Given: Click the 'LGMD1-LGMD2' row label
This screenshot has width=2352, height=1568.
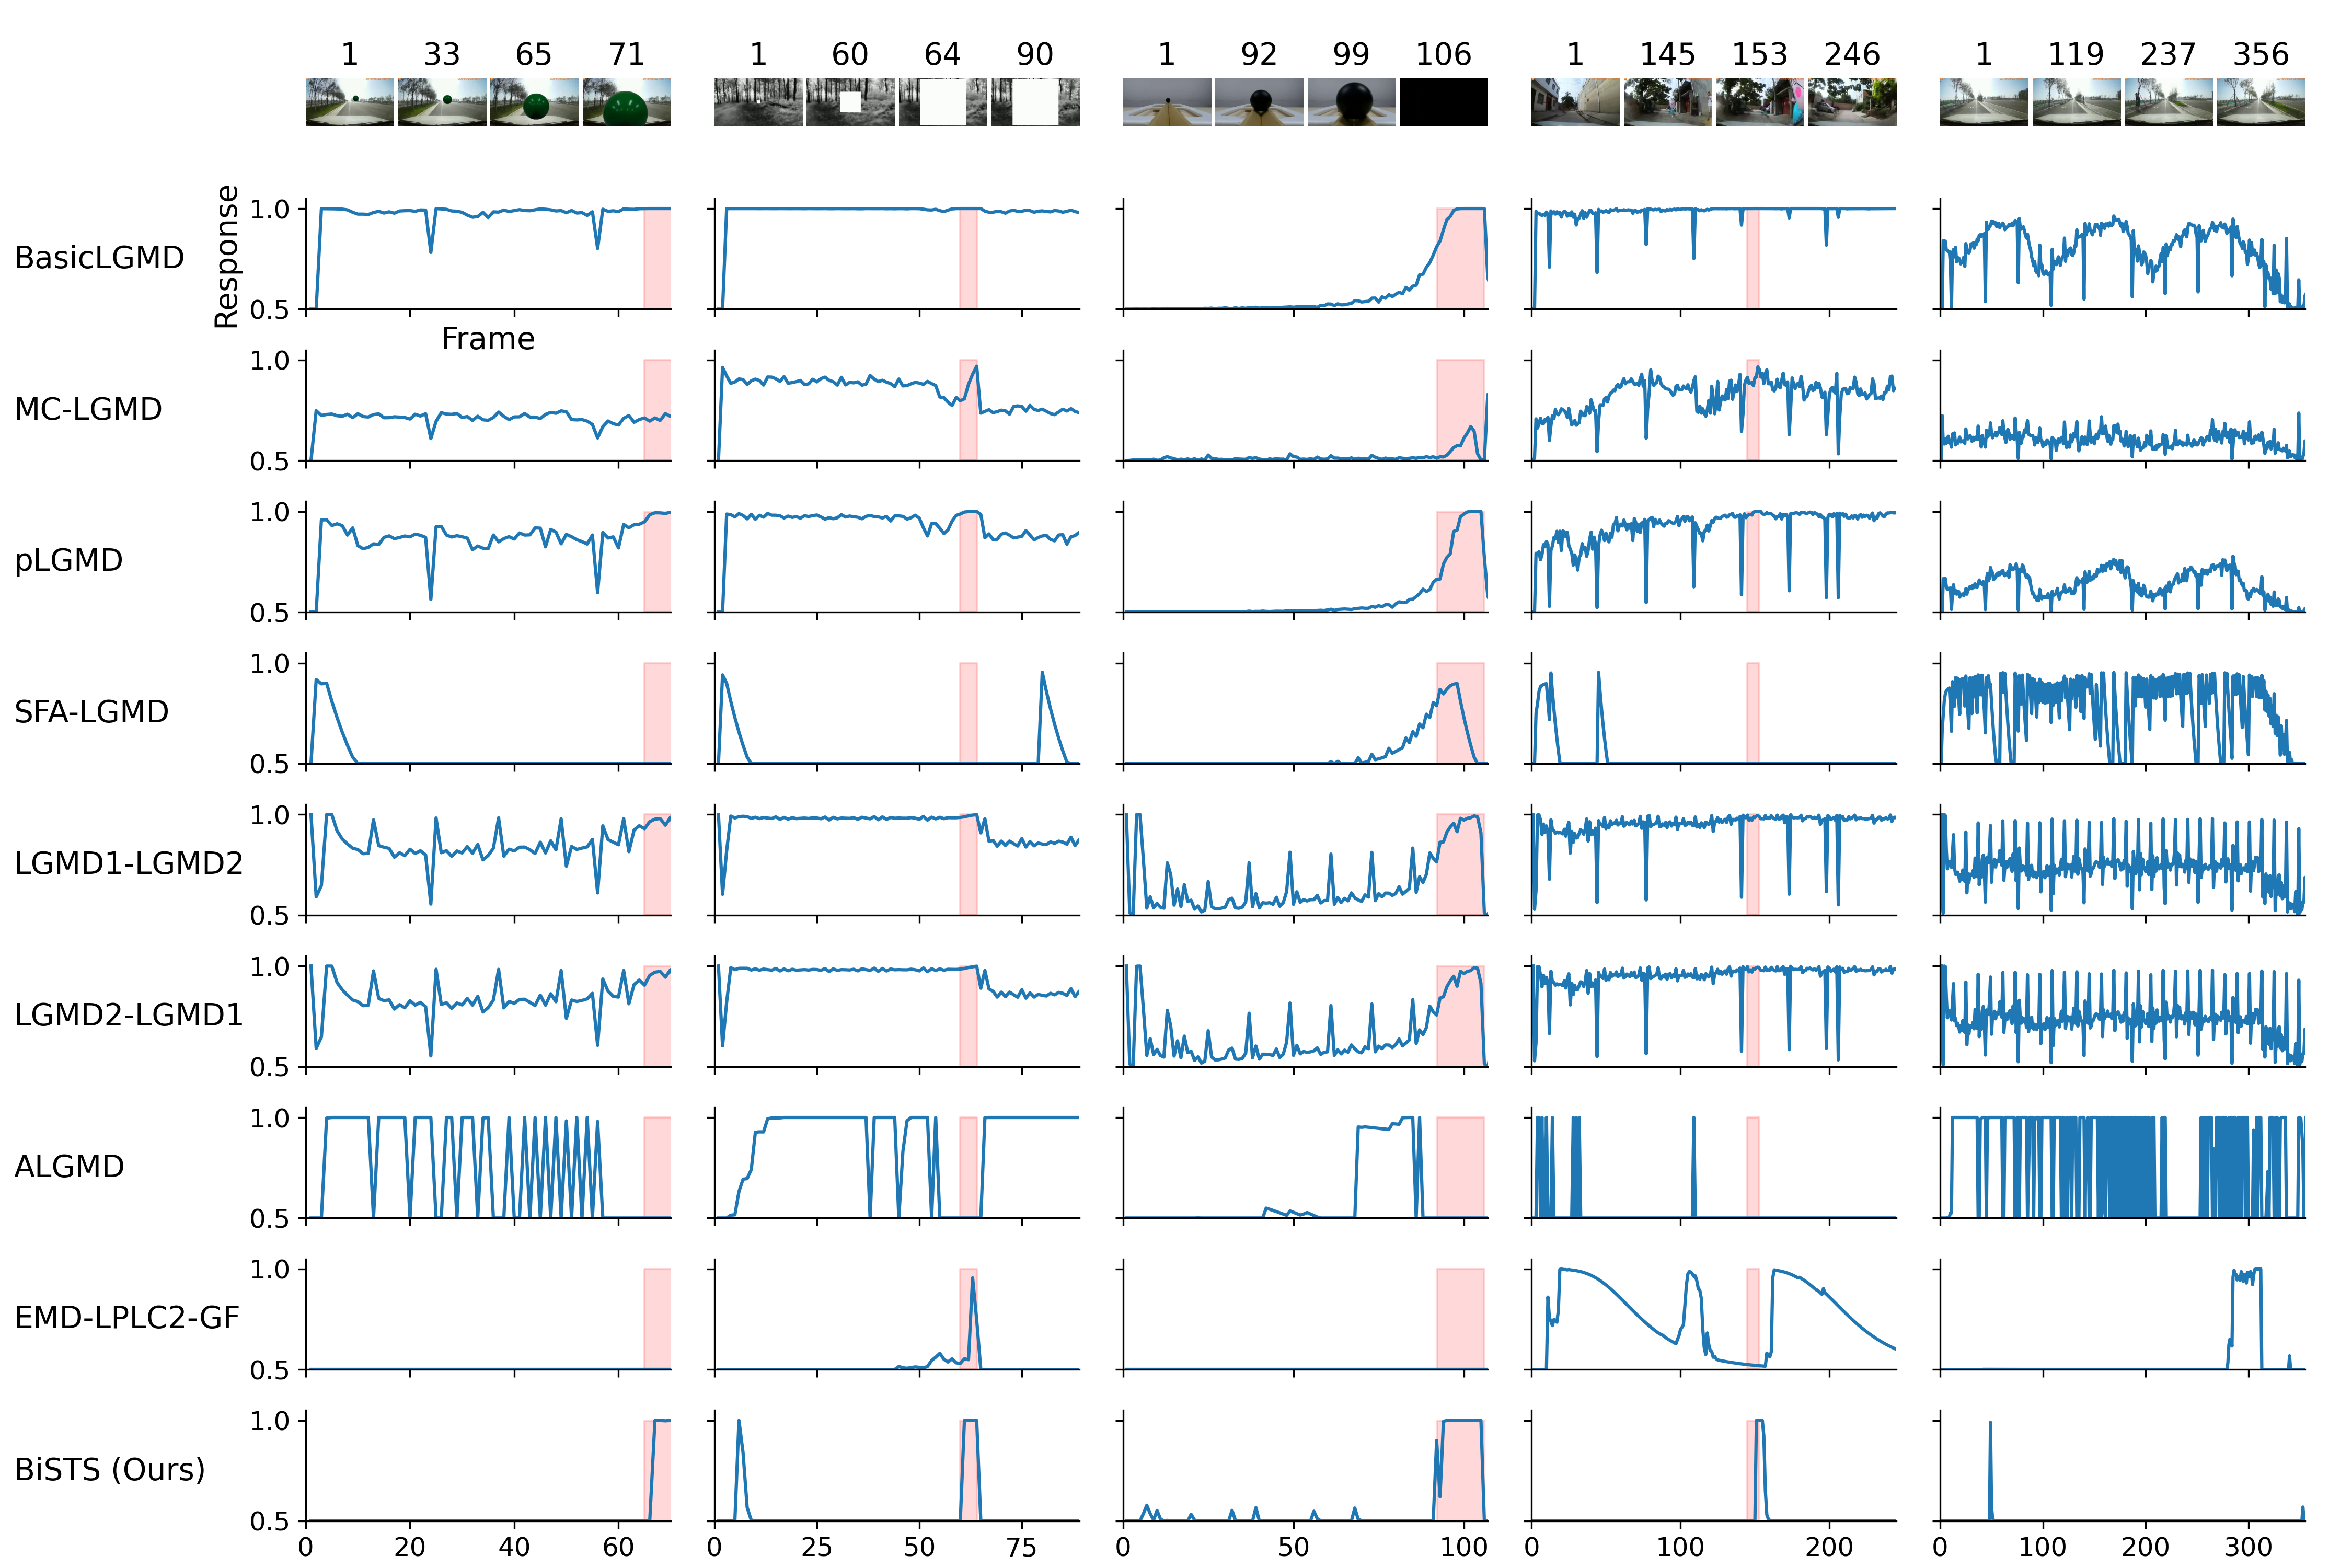Looking at the screenshot, I should click(x=128, y=863).
